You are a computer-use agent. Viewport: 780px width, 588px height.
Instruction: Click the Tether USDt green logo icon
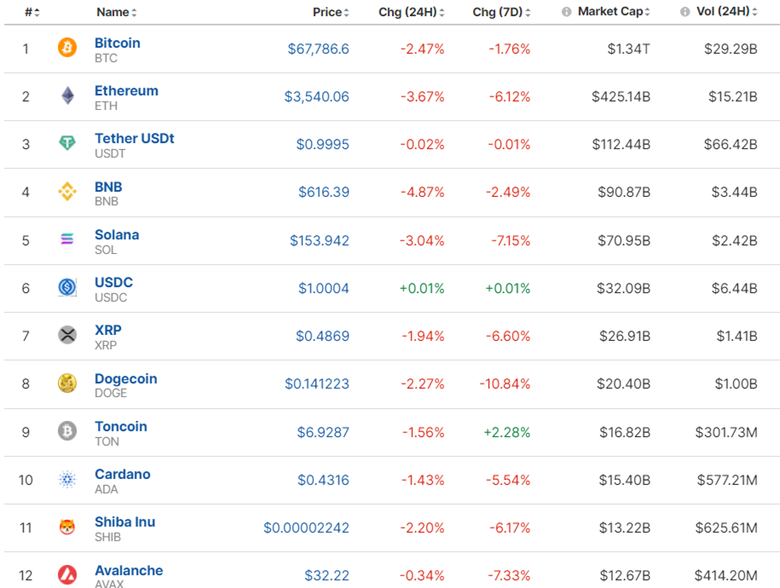[67, 143]
